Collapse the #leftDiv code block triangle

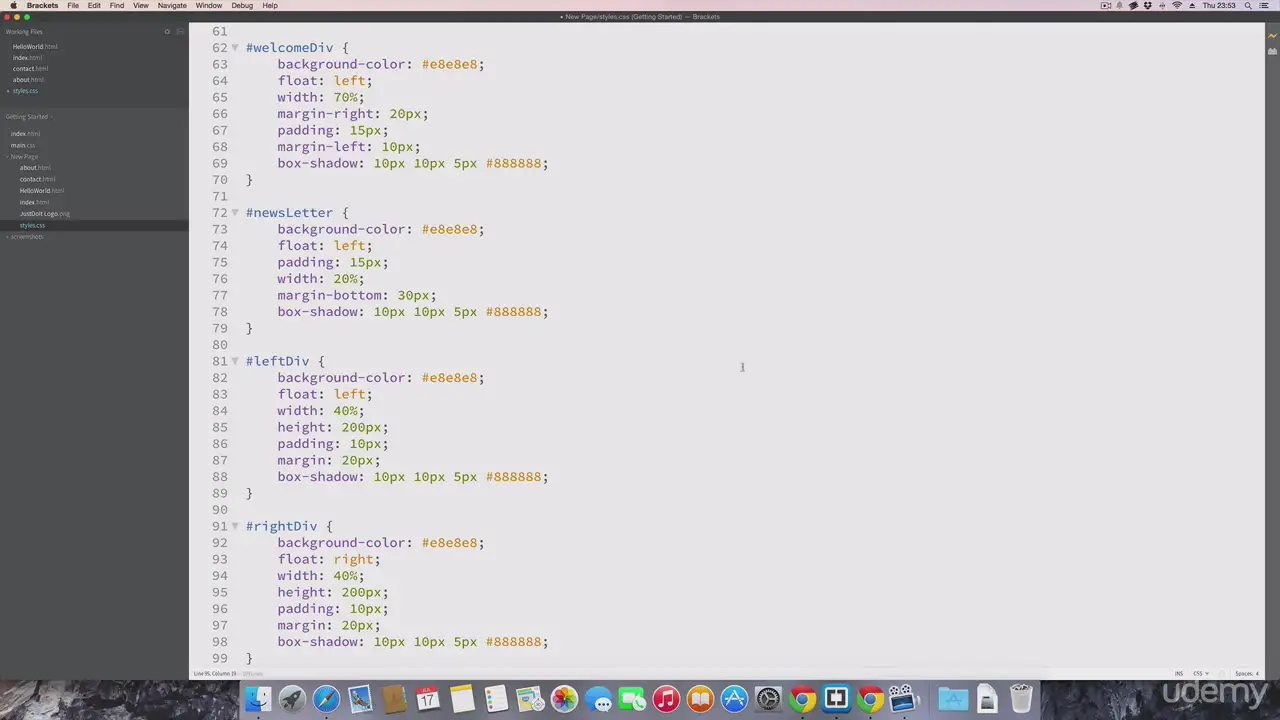click(x=235, y=361)
